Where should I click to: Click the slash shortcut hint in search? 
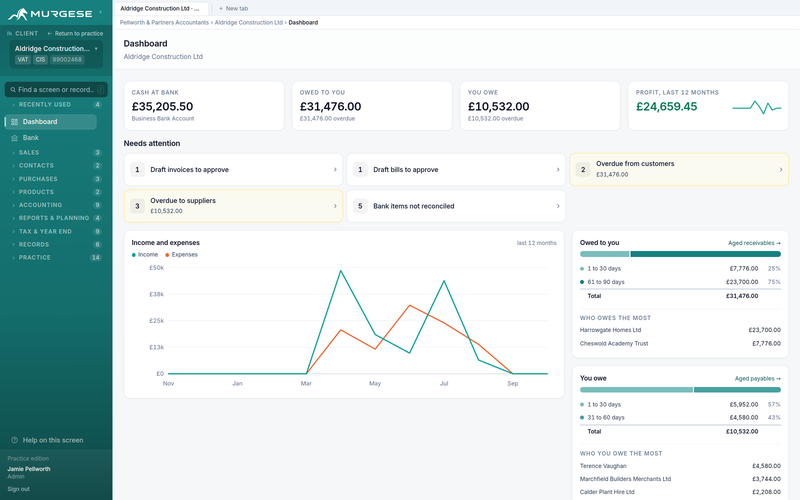pos(101,90)
